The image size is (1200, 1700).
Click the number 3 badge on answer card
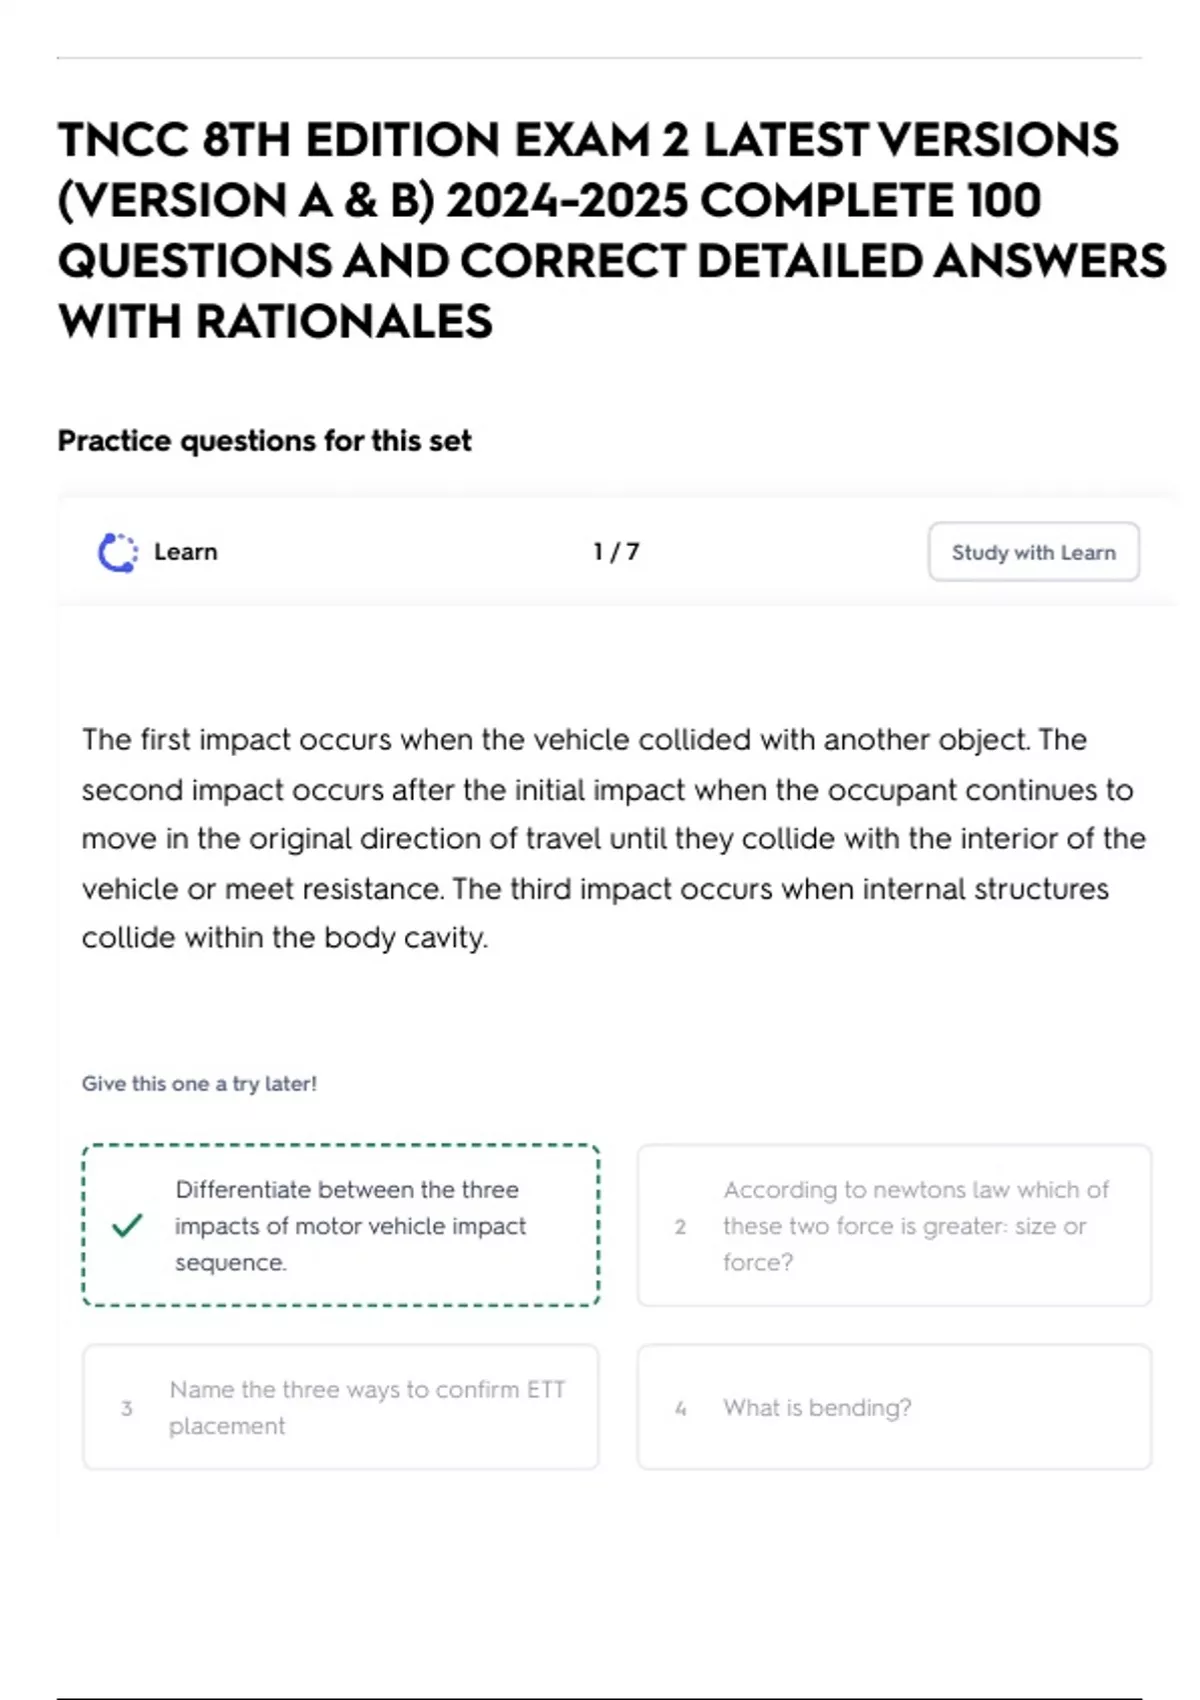click(x=126, y=1408)
